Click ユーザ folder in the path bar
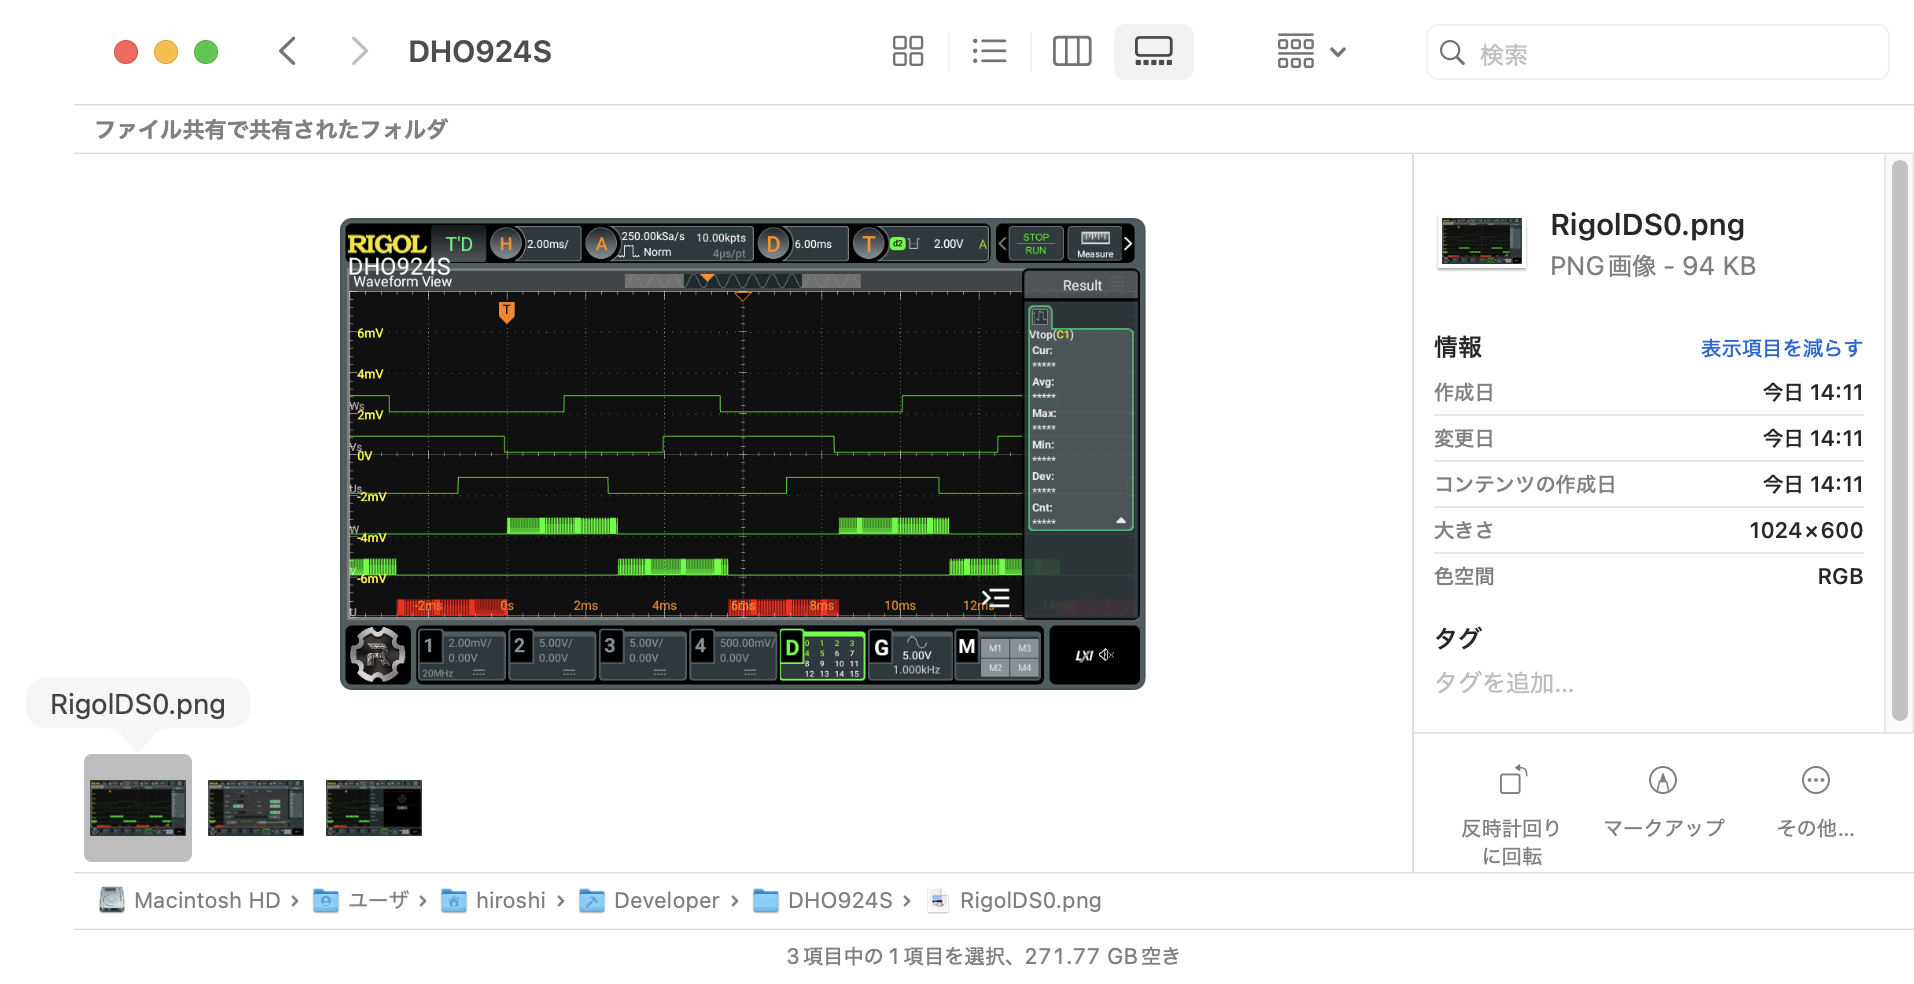 click(361, 900)
